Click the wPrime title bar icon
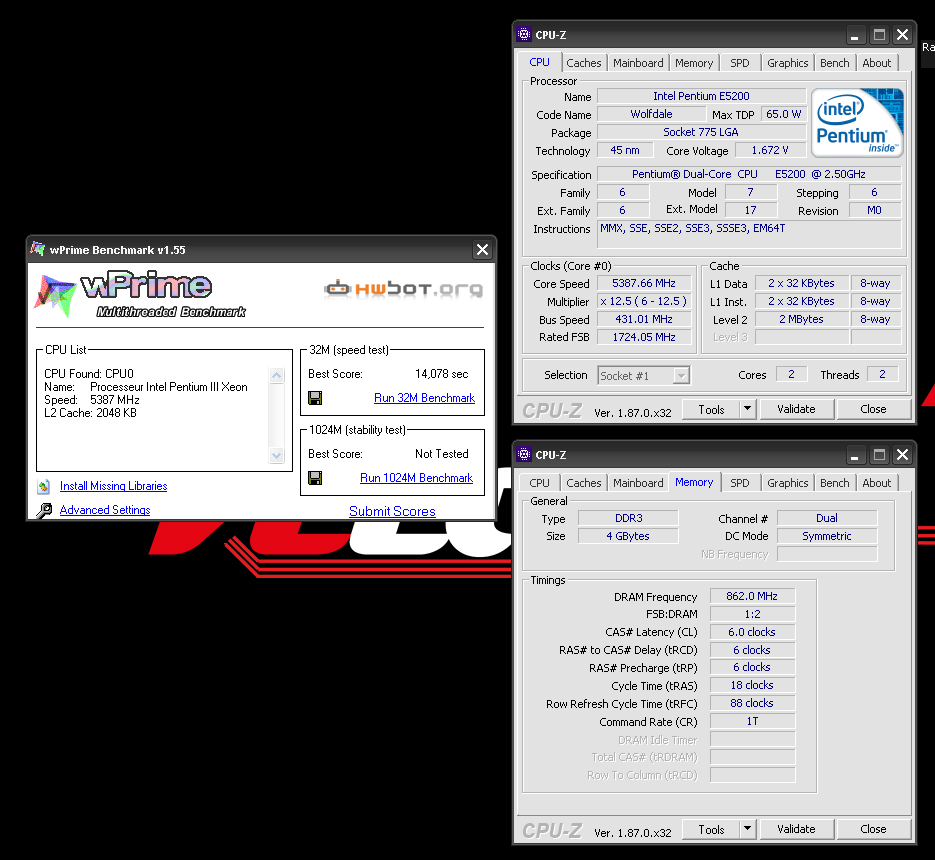Image resolution: width=935 pixels, height=860 pixels. coord(38,249)
